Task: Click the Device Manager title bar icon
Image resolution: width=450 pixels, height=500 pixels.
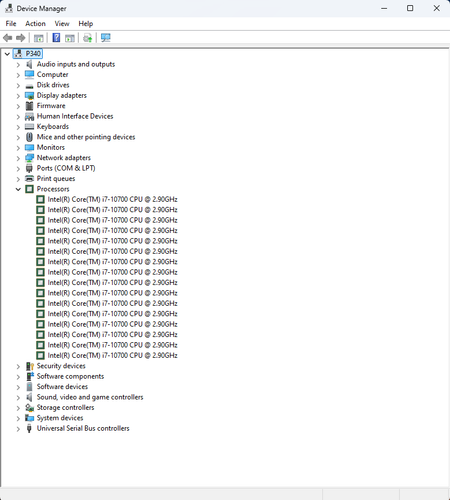Action: tap(9, 8)
